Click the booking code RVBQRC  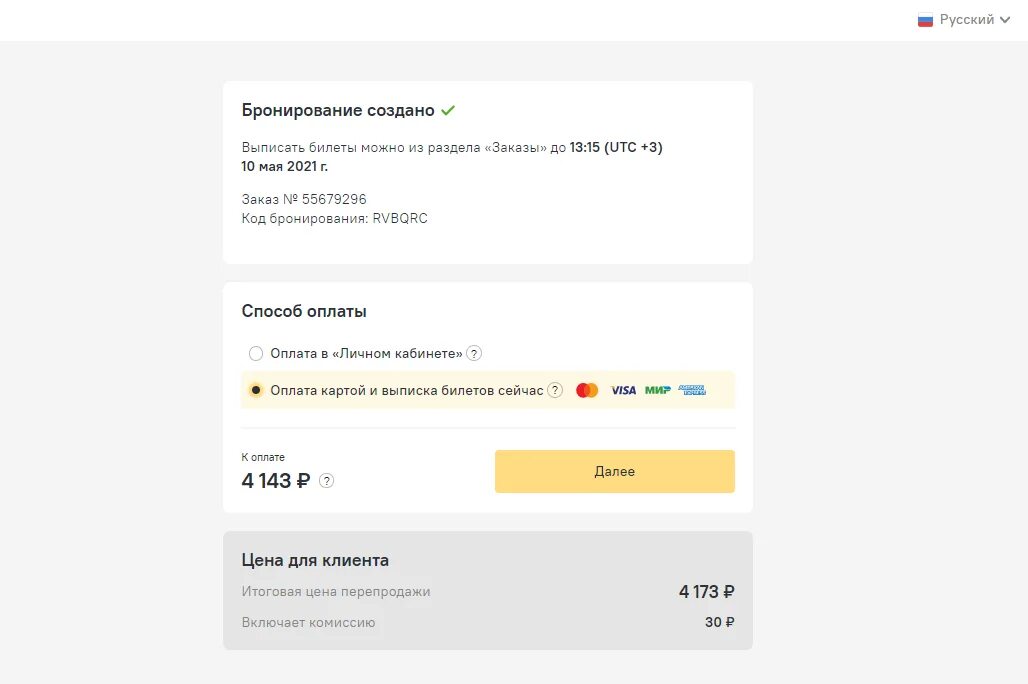point(400,218)
